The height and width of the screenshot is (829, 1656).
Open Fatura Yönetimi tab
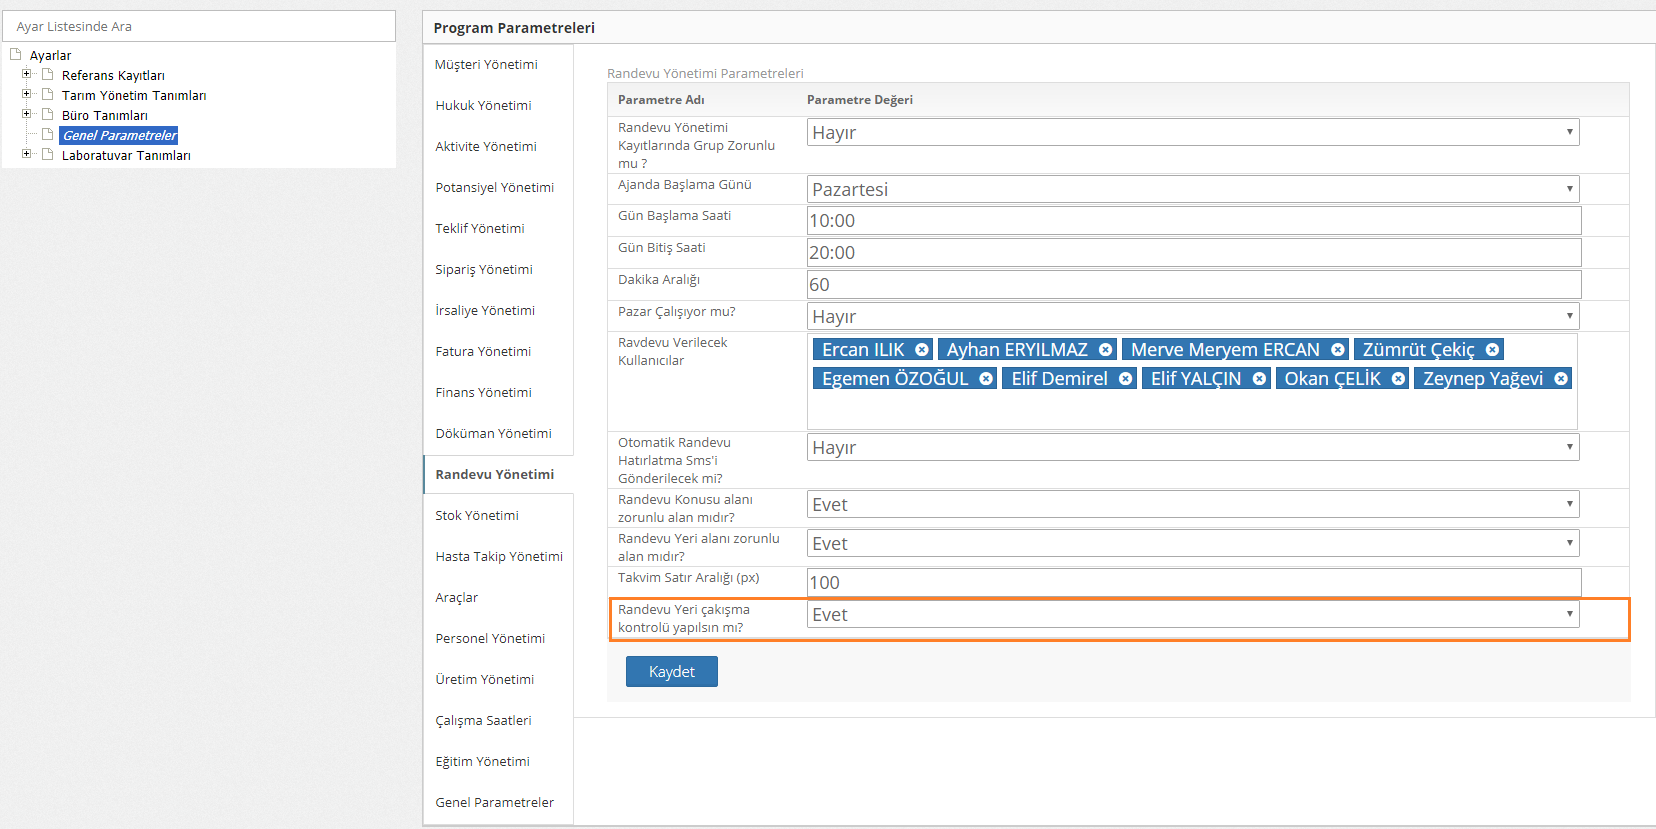(x=483, y=352)
